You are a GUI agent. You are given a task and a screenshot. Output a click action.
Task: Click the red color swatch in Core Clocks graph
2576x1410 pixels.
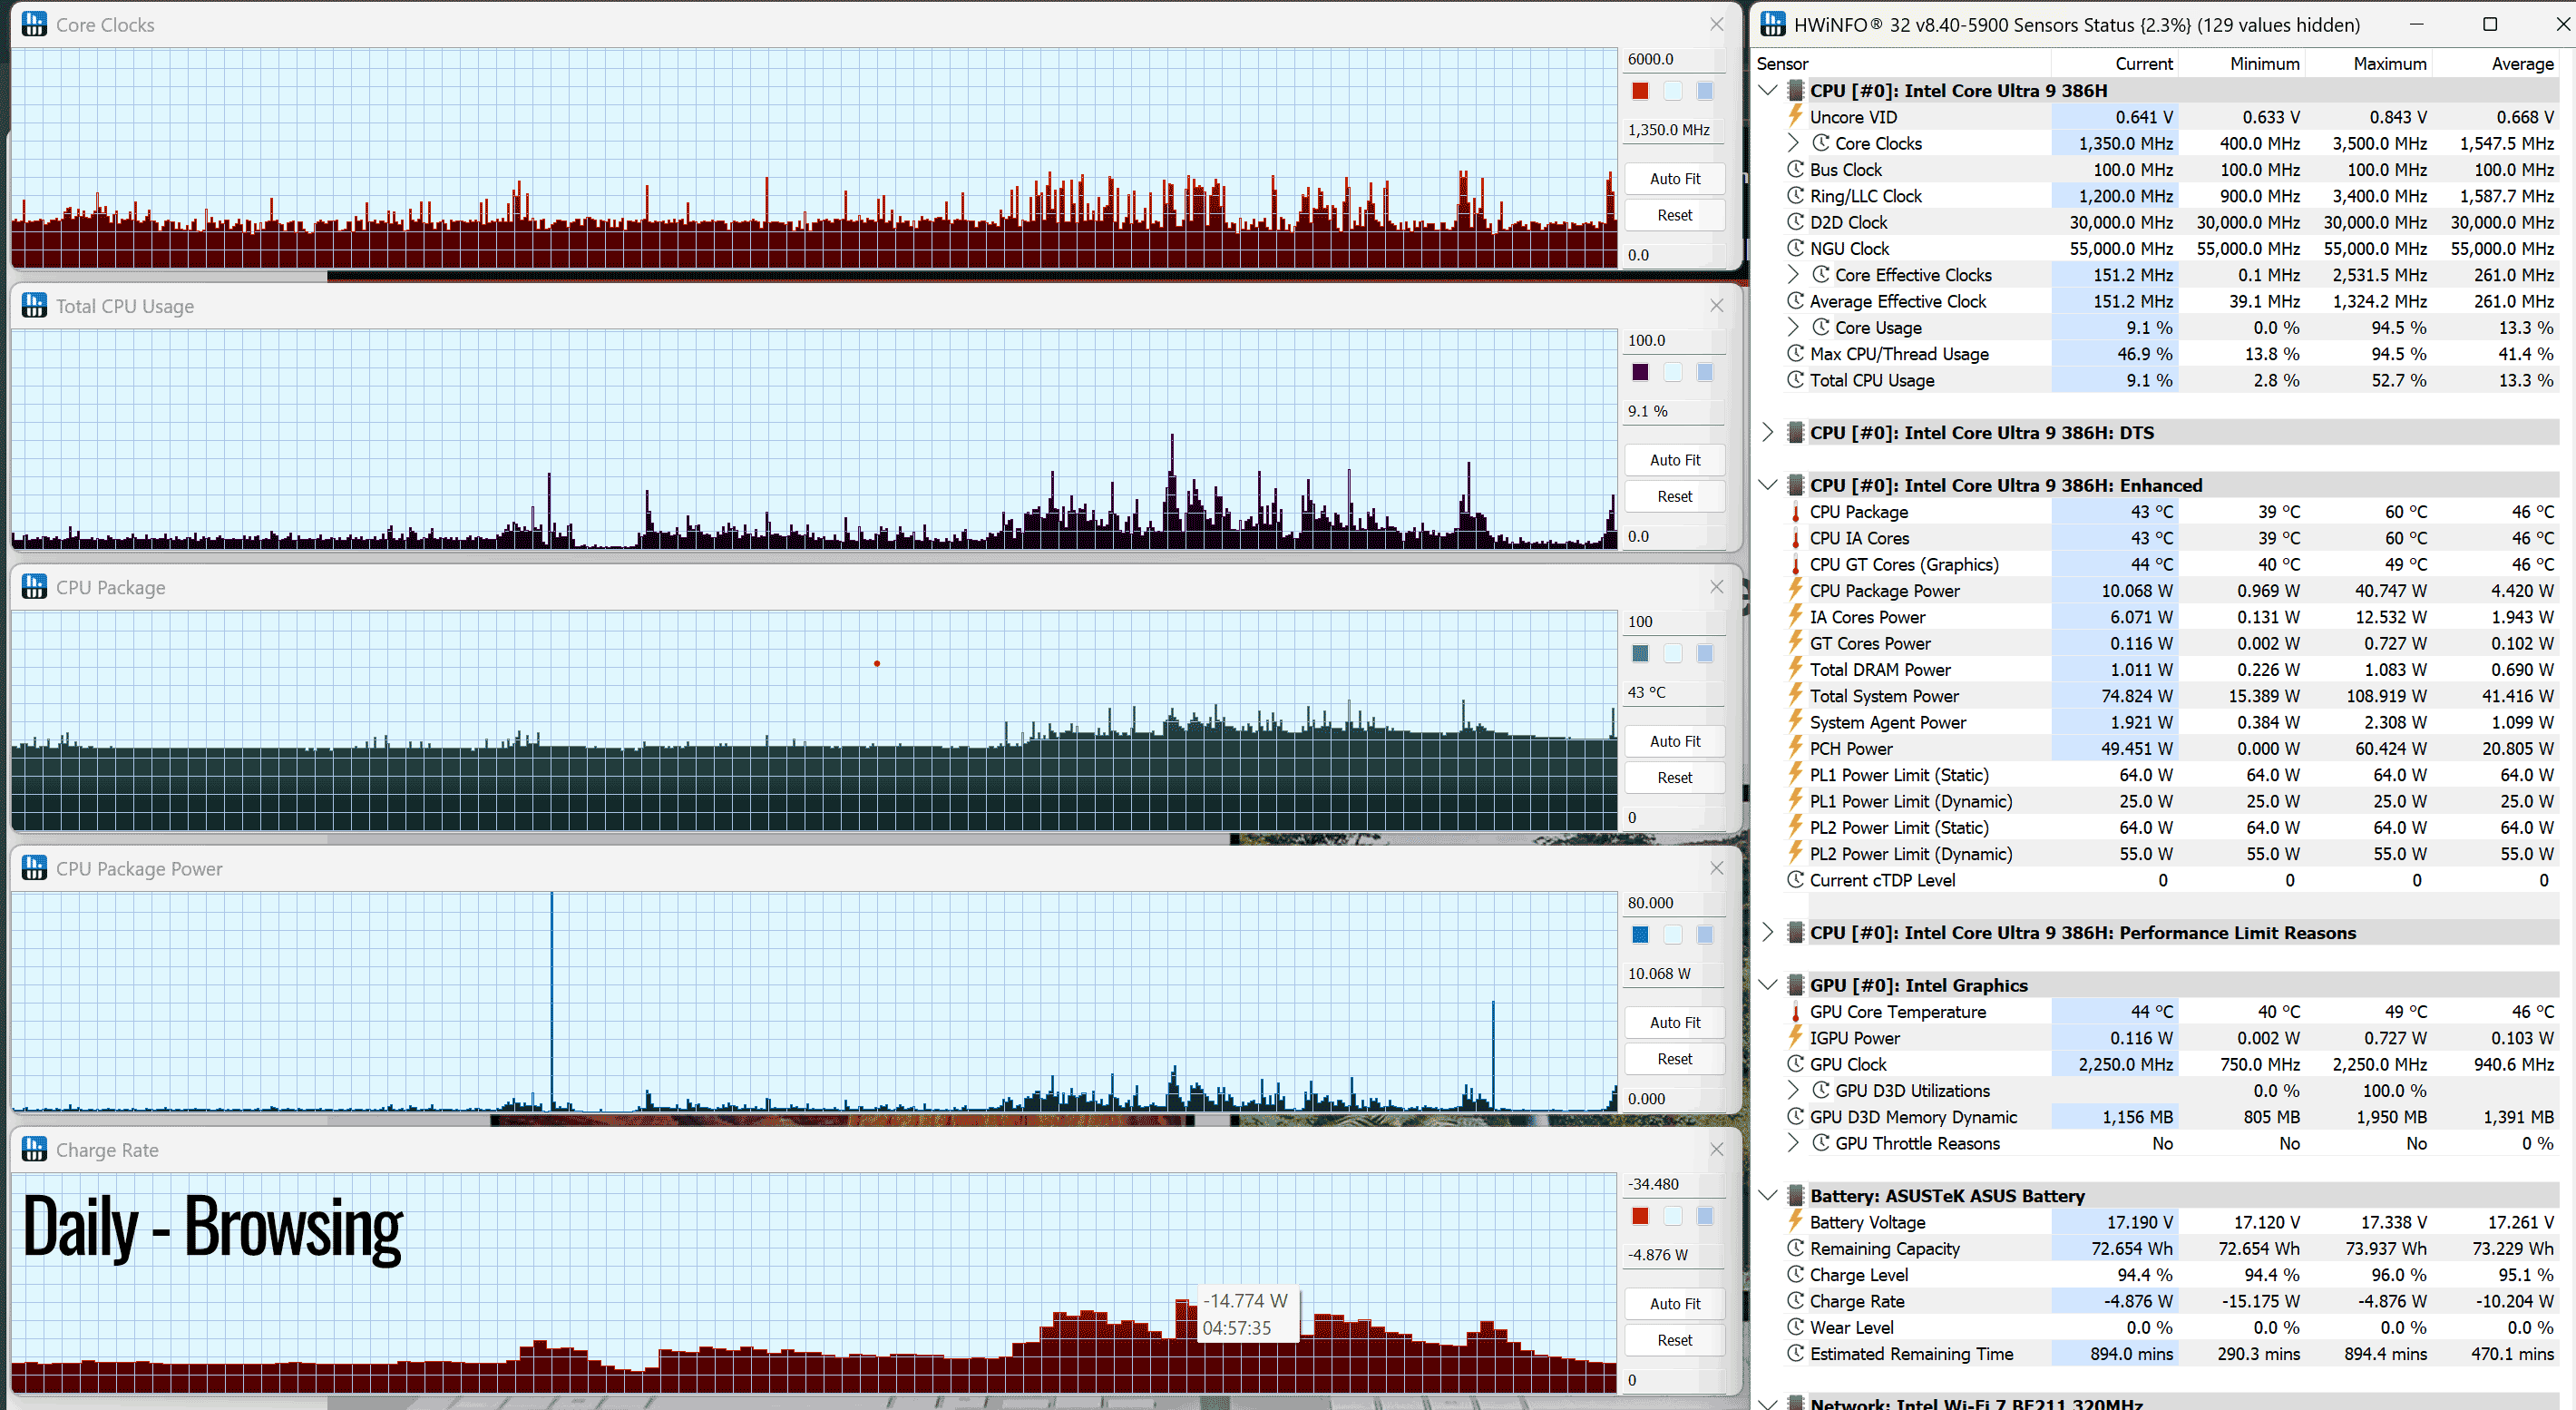click(x=1640, y=91)
